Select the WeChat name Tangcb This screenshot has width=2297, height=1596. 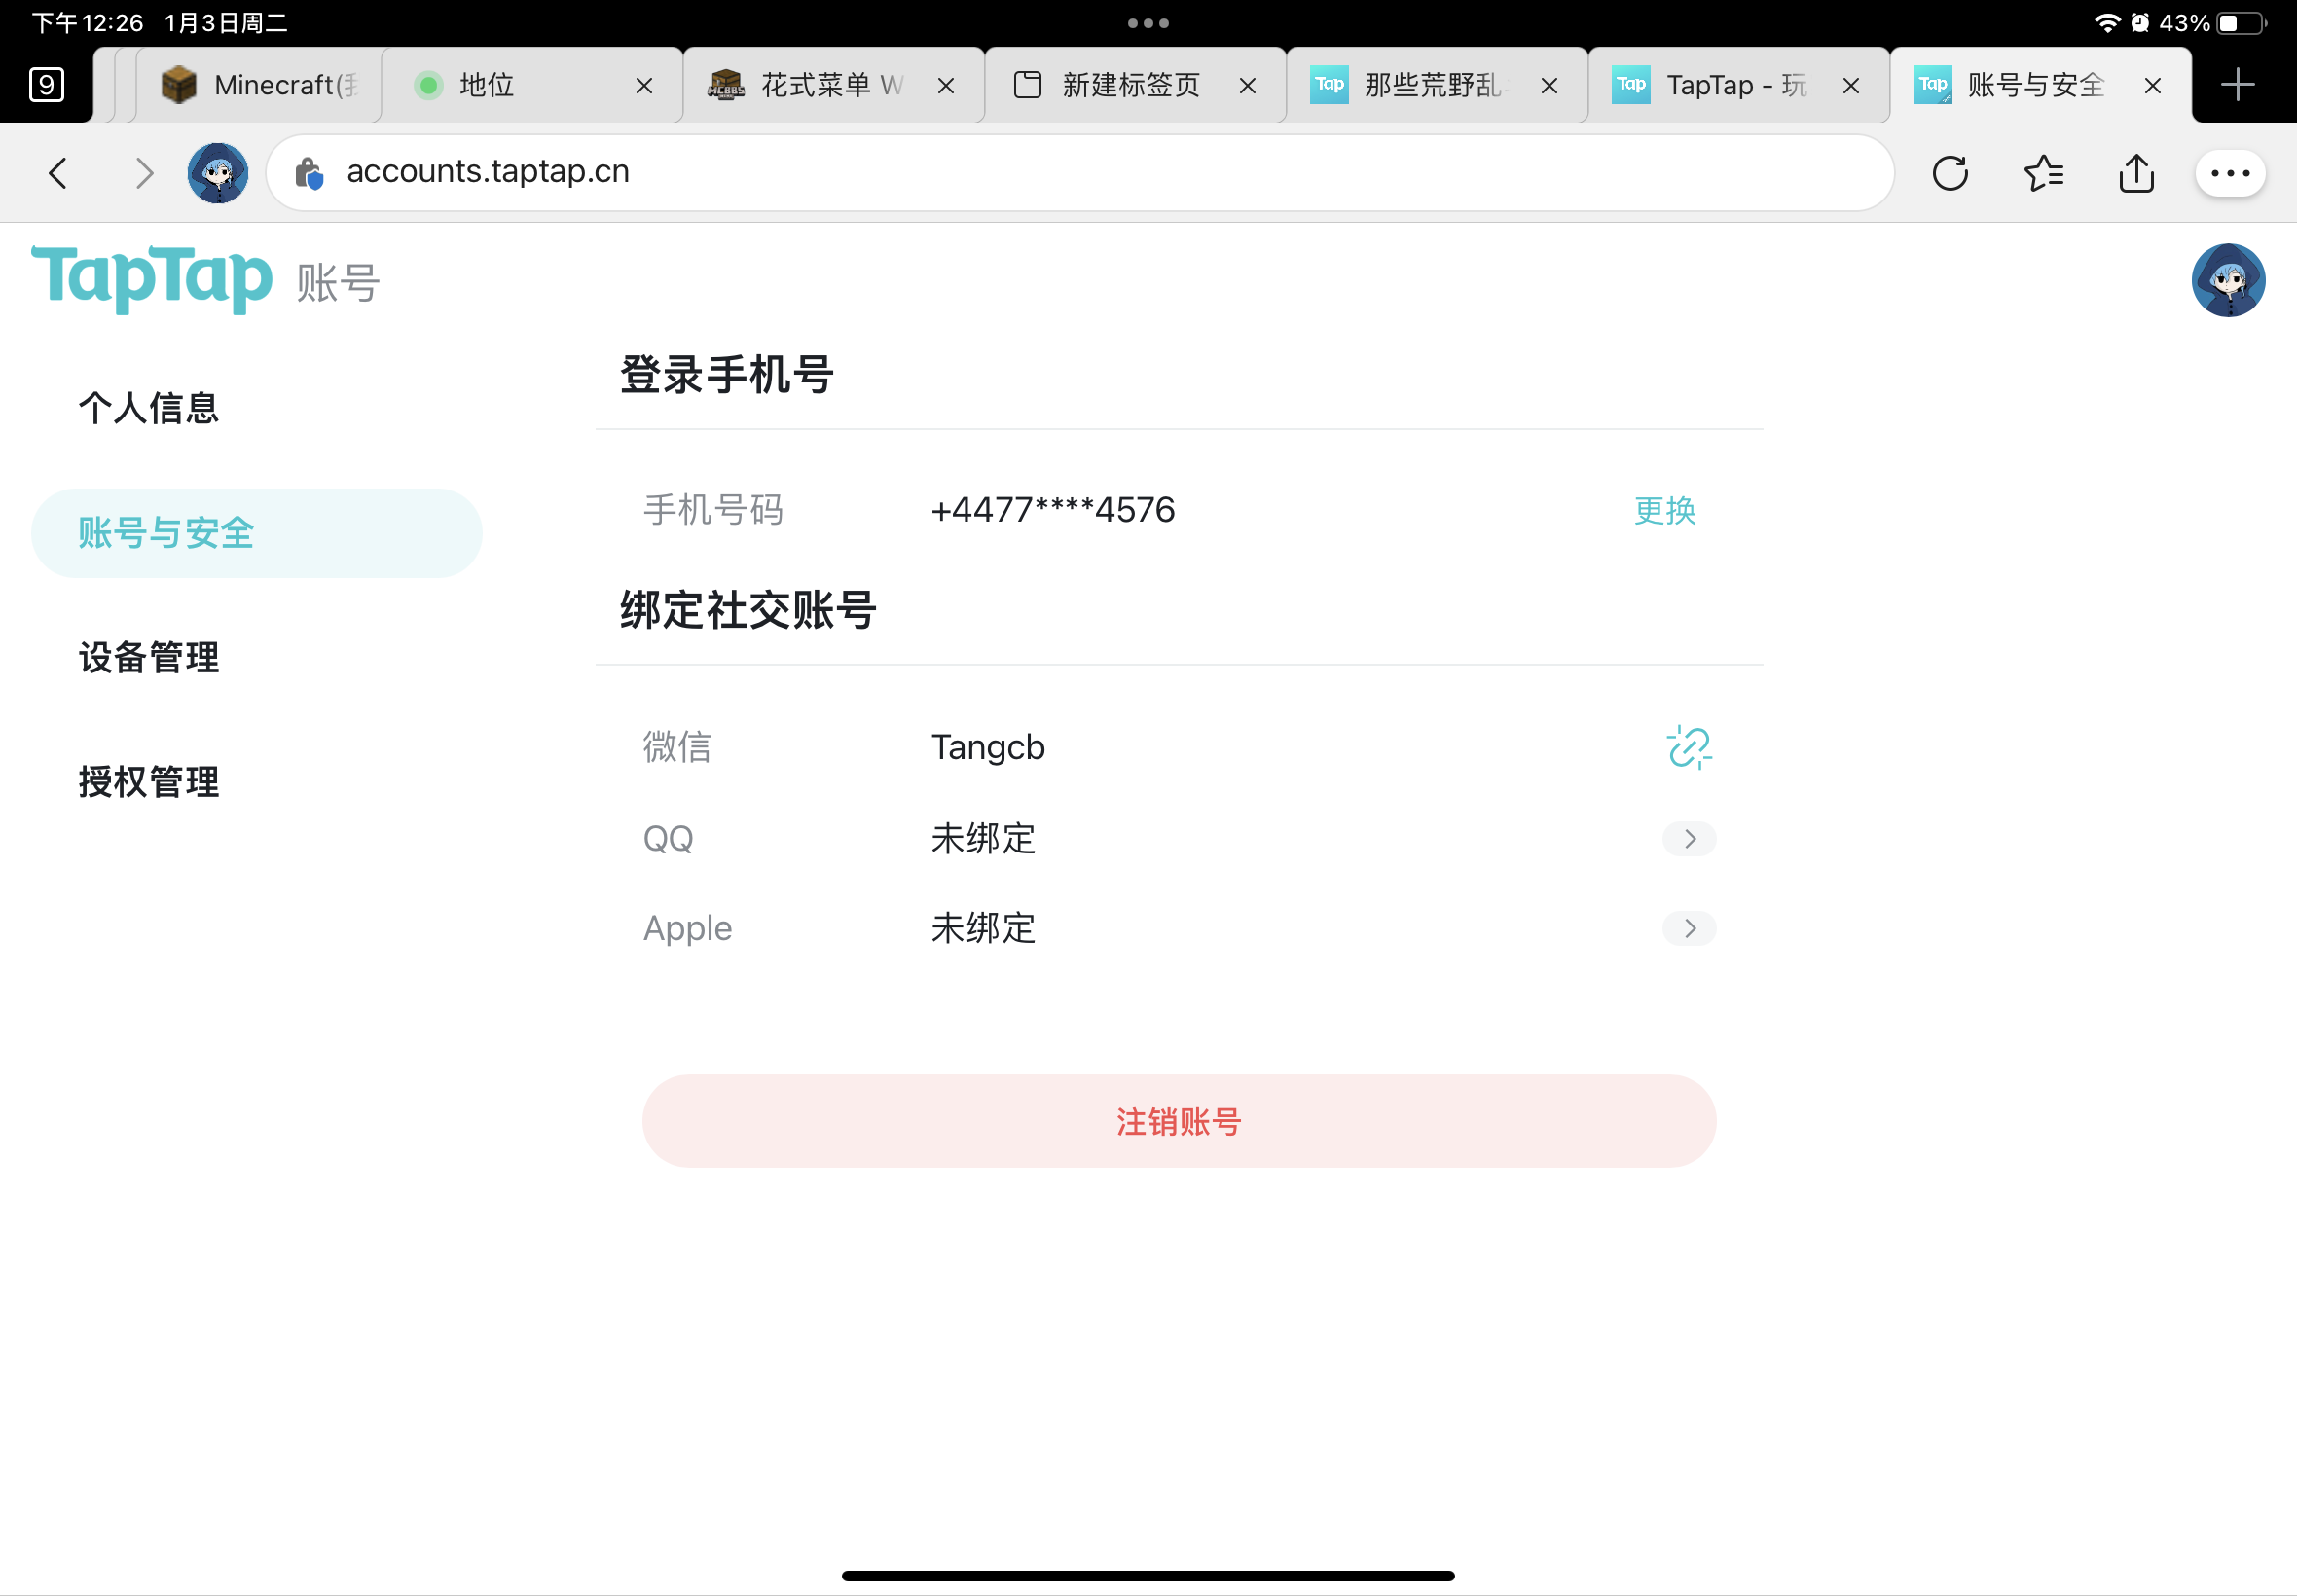click(x=988, y=747)
